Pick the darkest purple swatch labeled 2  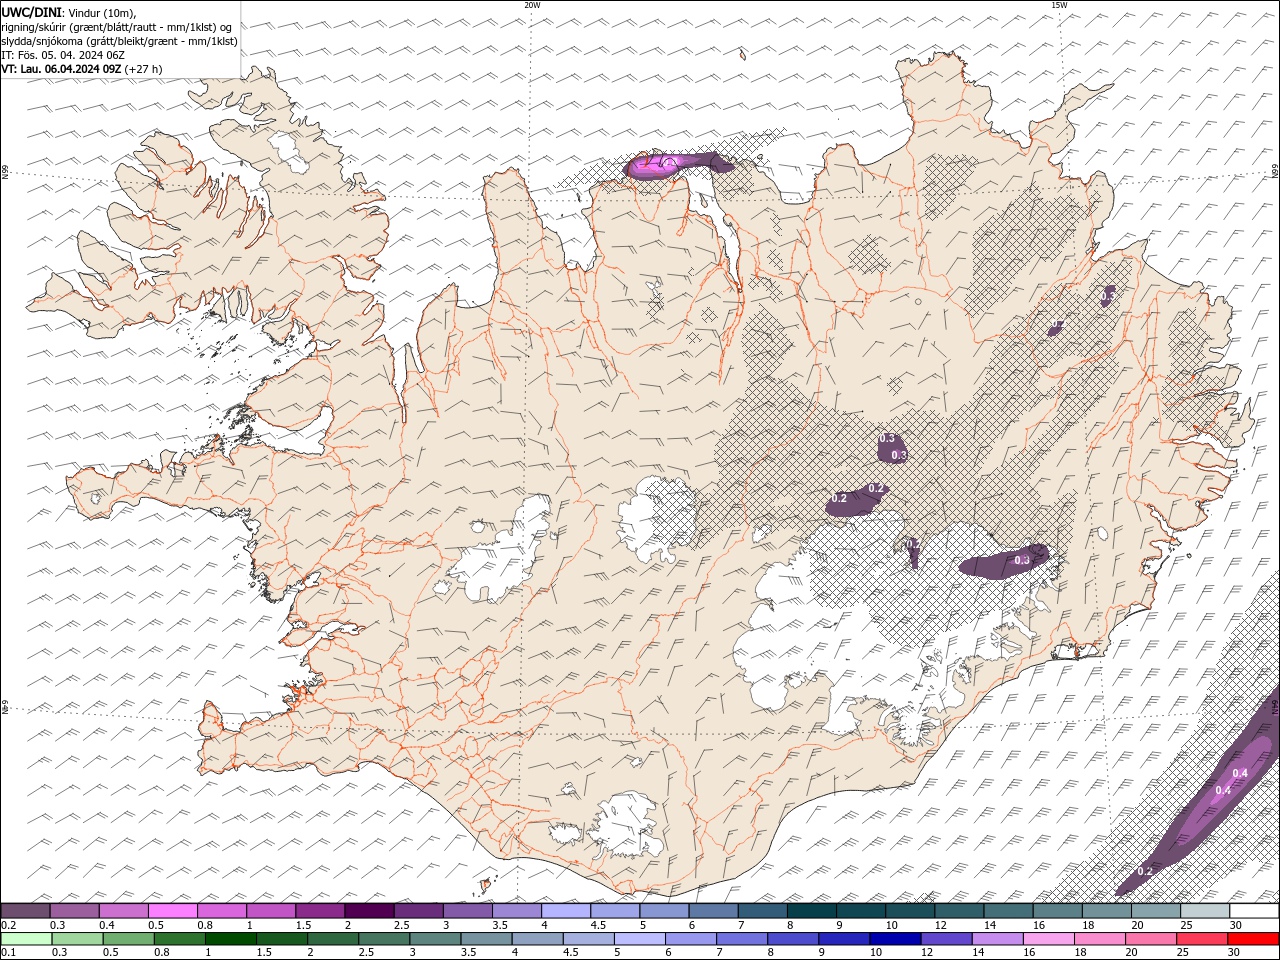tap(369, 911)
